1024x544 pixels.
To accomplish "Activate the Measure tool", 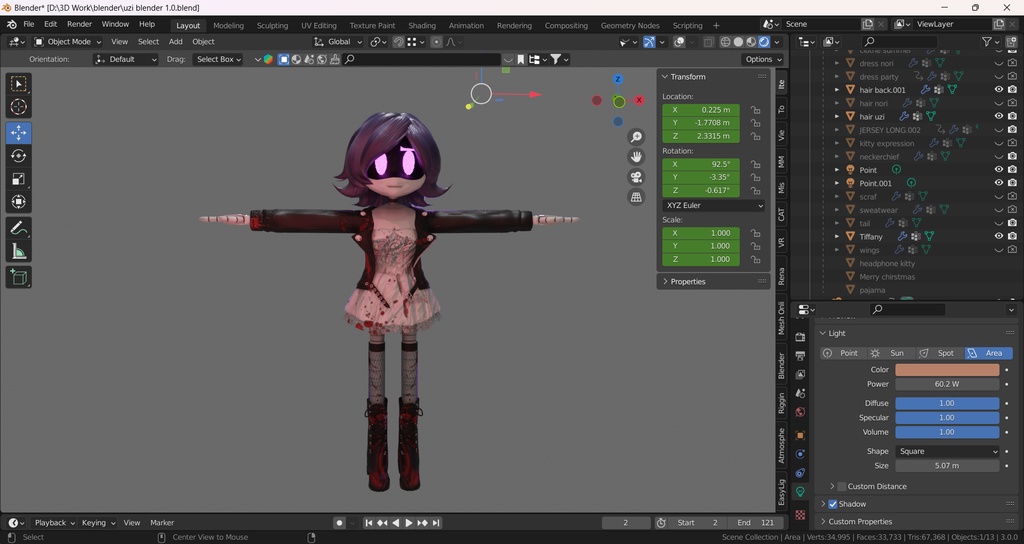I will click(x=18, y=251).
